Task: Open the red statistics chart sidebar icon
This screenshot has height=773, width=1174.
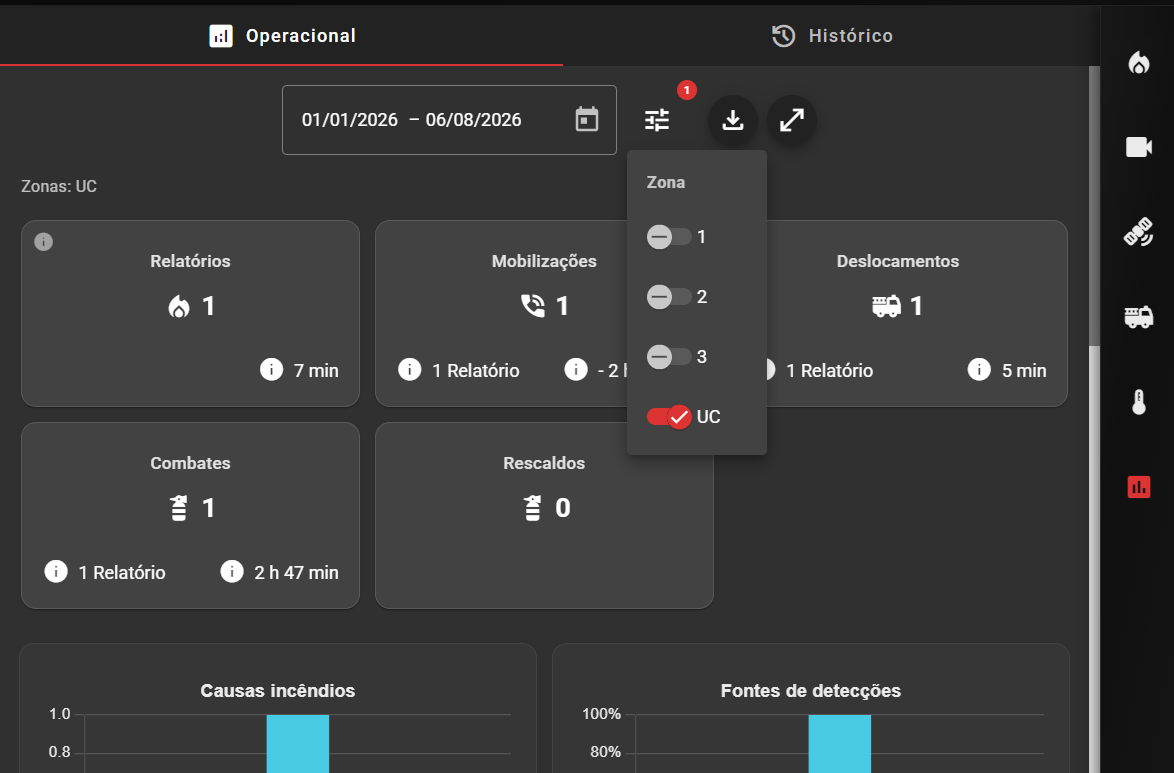Action: coord(1139,487)
